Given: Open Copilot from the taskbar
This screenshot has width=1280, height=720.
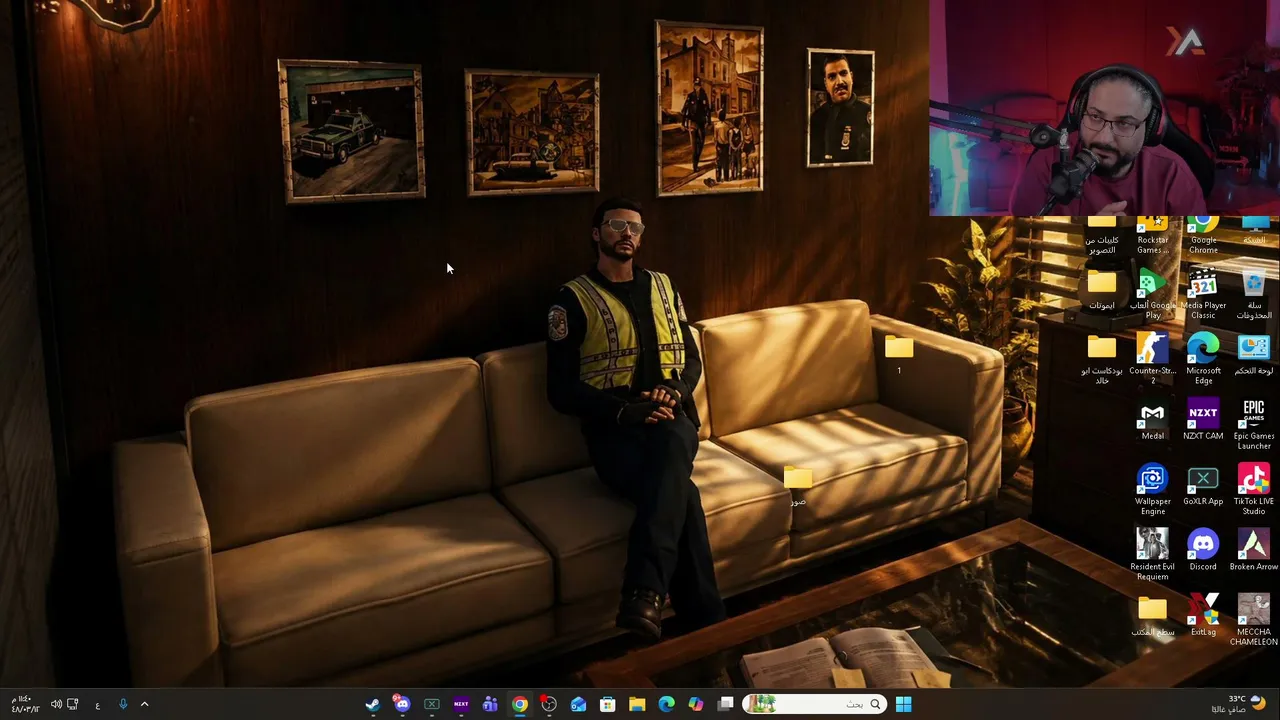Looking at the screenshot, I should pyautogui.click(x=696, y=704).
